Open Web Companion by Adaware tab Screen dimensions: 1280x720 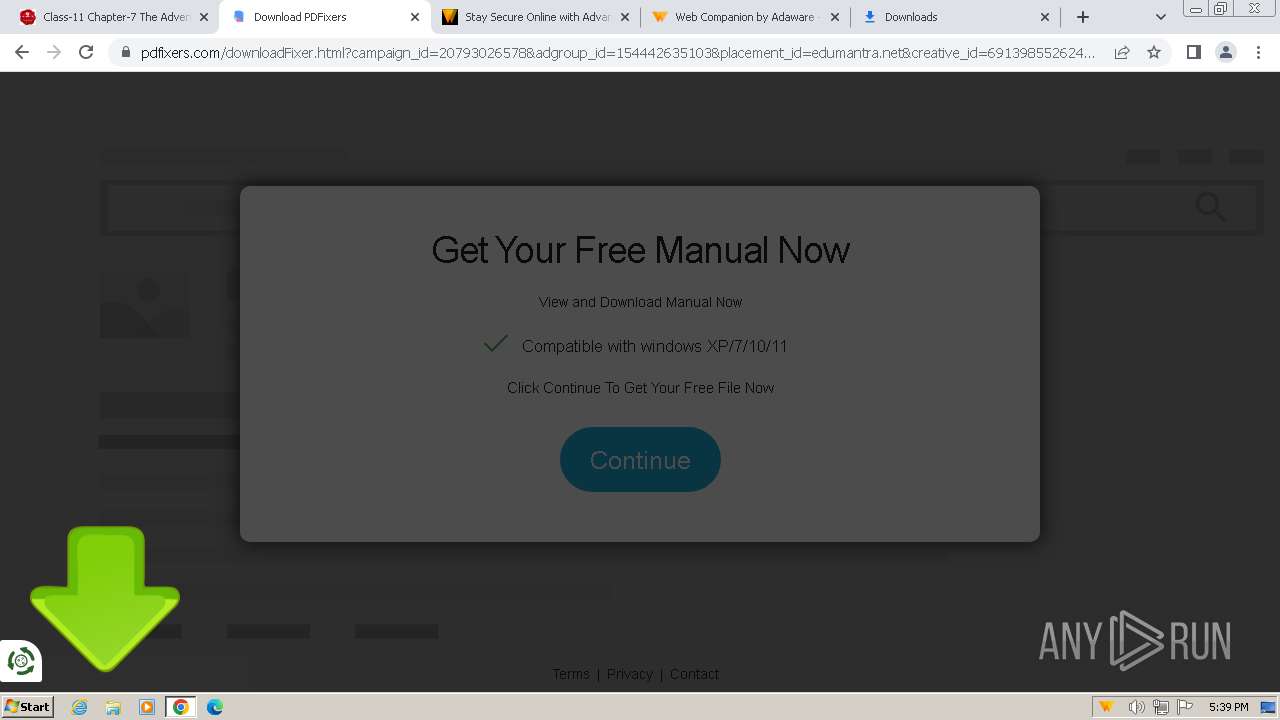click(744, 17)
